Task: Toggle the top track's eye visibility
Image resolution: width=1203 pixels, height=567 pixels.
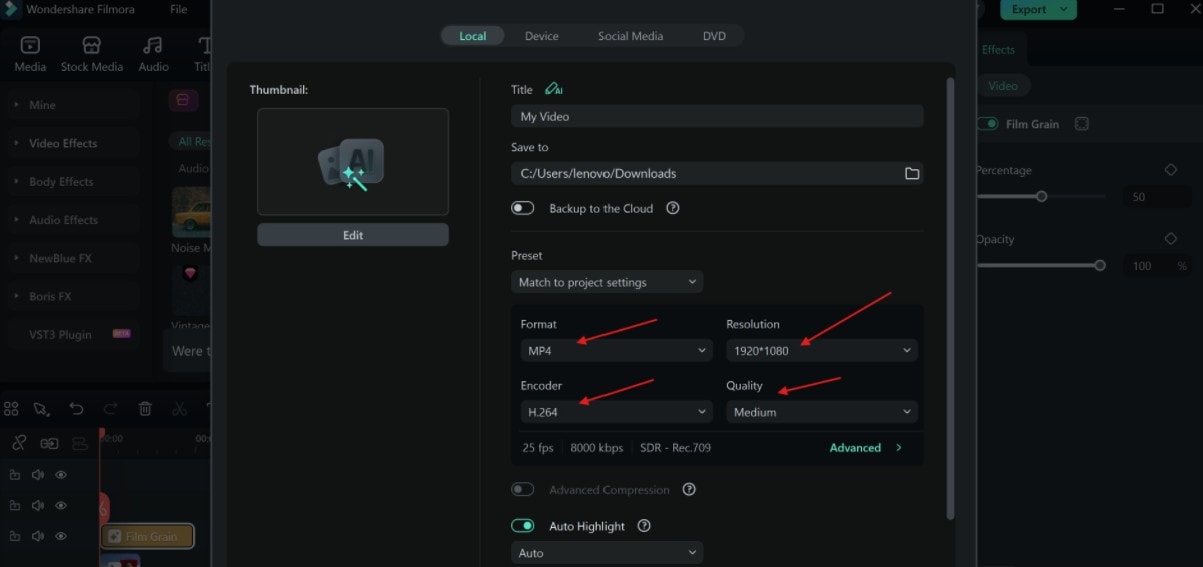Action: (x=61, y=475)
